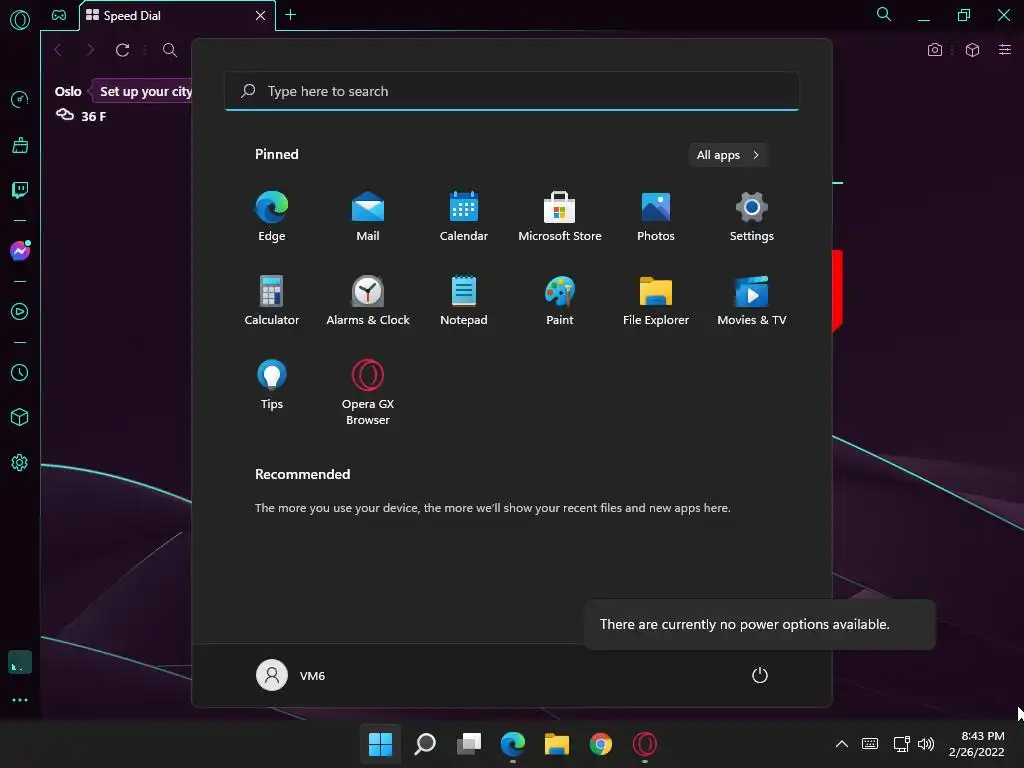Image resolution: width=1024 pixels, height=768 pixels.
Task: Reload the page in Opera GX
Action: tap(122, 50)
